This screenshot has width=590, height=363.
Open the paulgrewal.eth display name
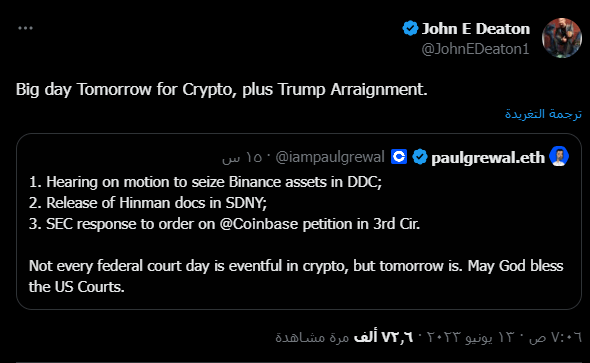488,158
